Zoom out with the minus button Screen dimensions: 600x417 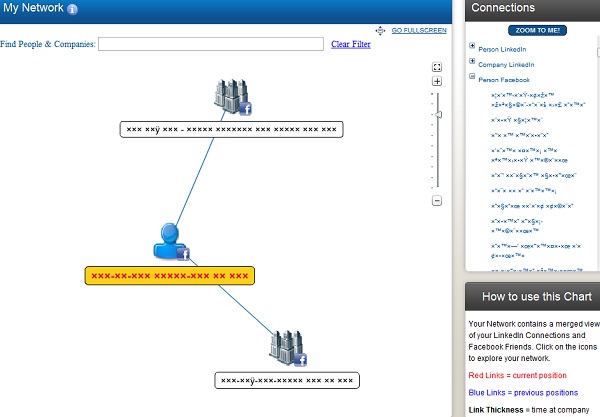tap(437, 200)
